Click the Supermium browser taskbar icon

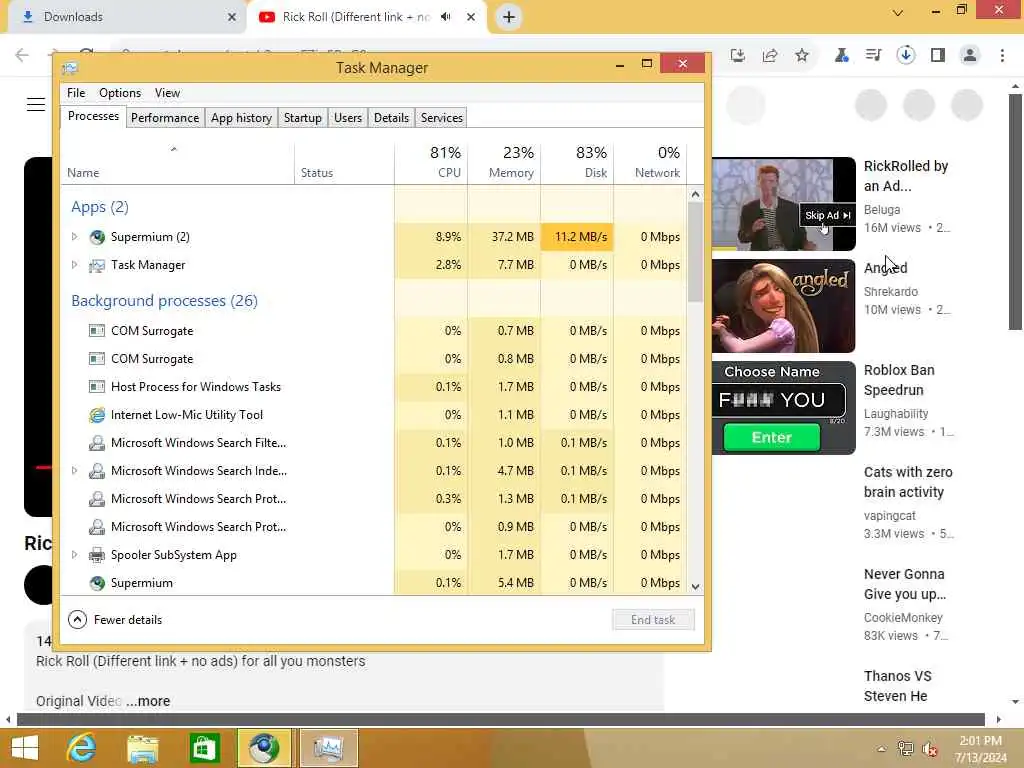(x=264, y=748)
